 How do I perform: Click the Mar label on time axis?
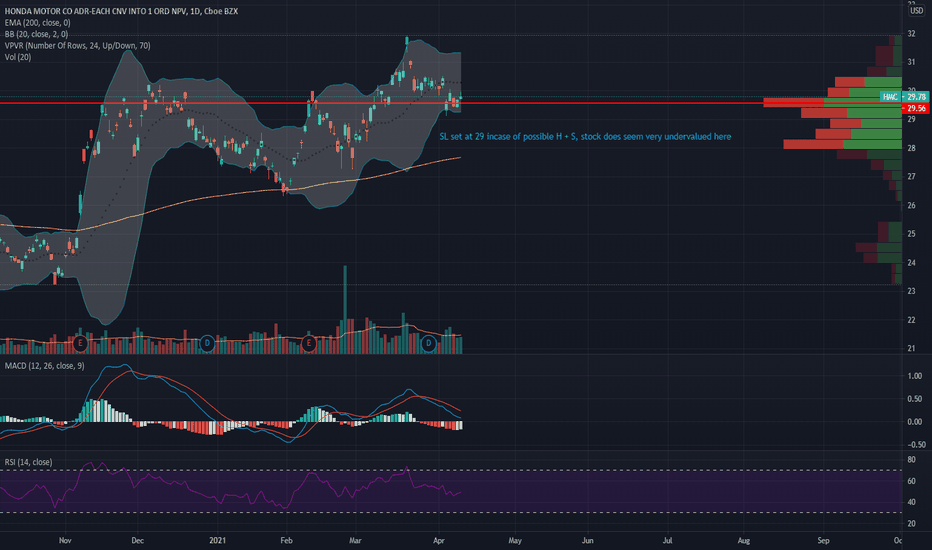click(x=355, y=540)
